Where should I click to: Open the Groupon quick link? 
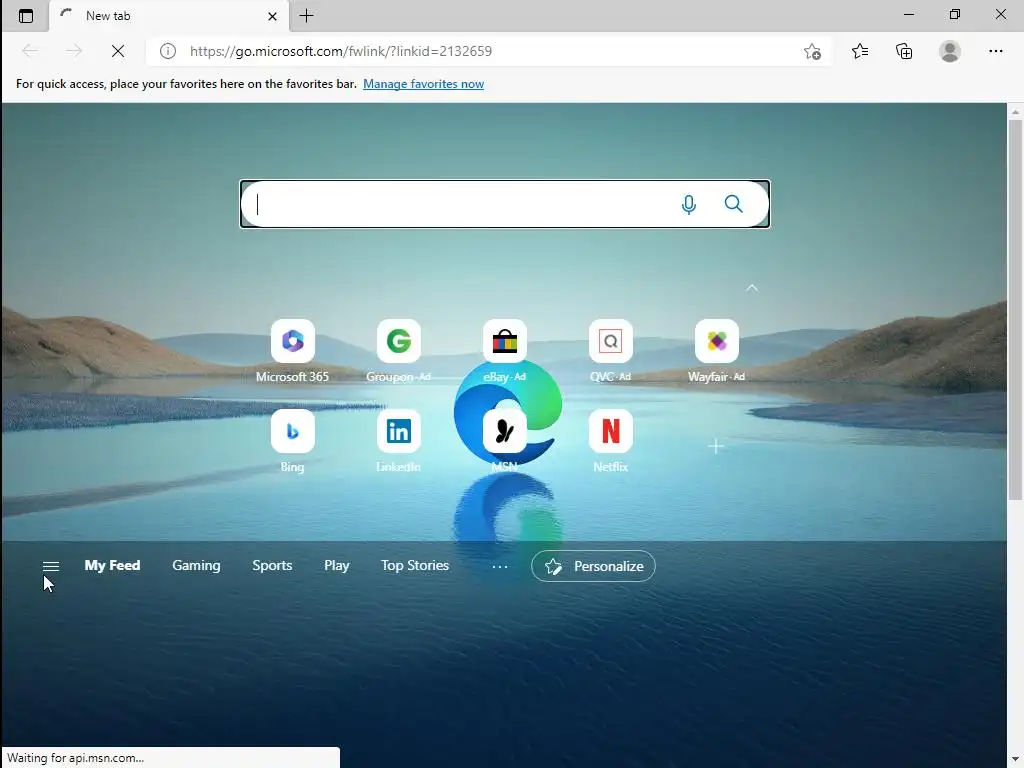pos(398,351)
